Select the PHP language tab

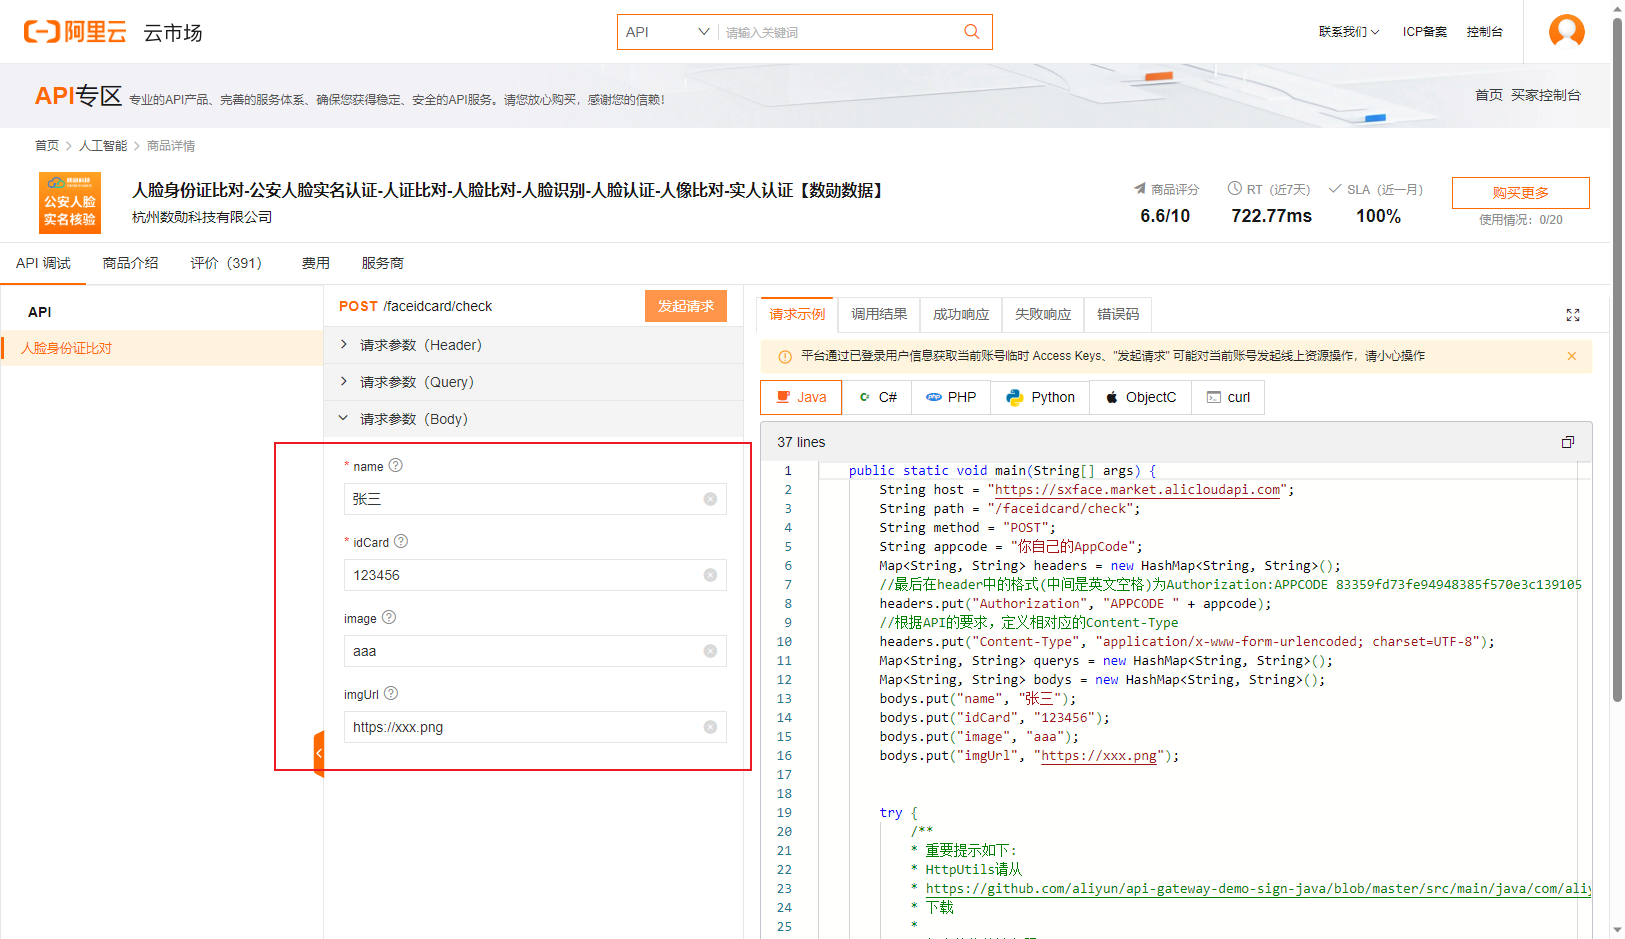[951, 397]
